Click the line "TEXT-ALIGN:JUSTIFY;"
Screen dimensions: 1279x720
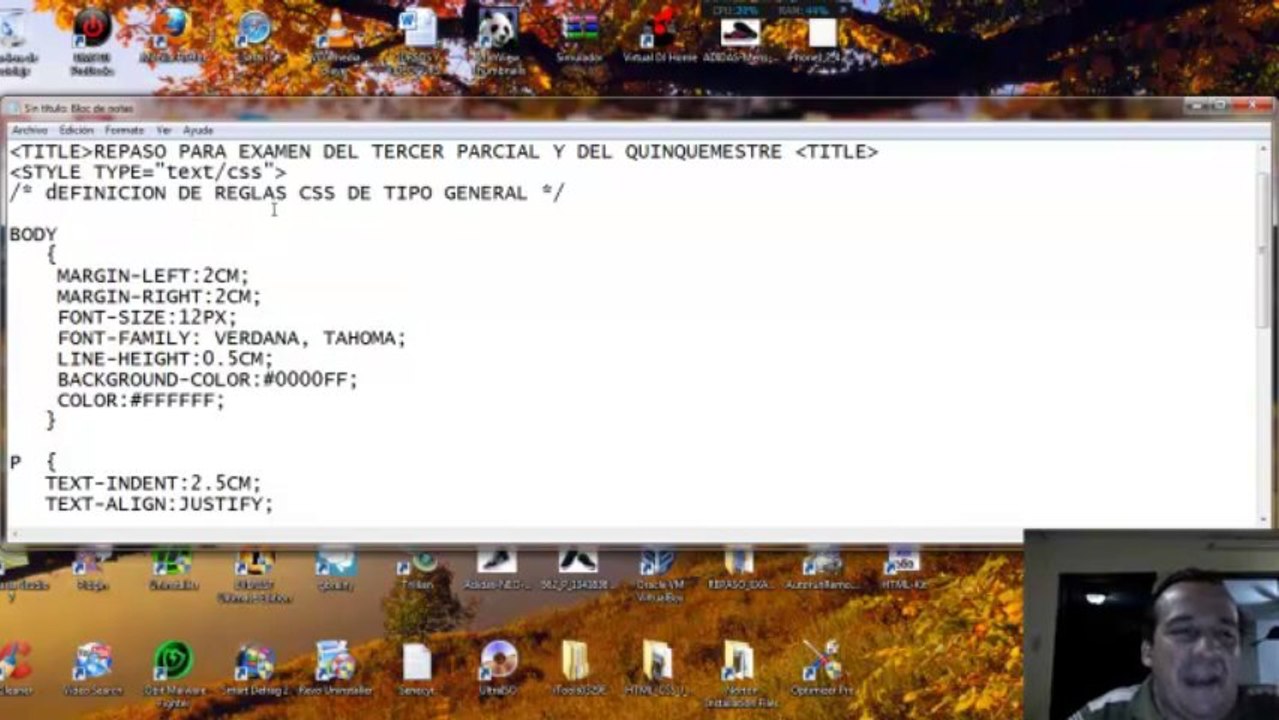(158, 504)
